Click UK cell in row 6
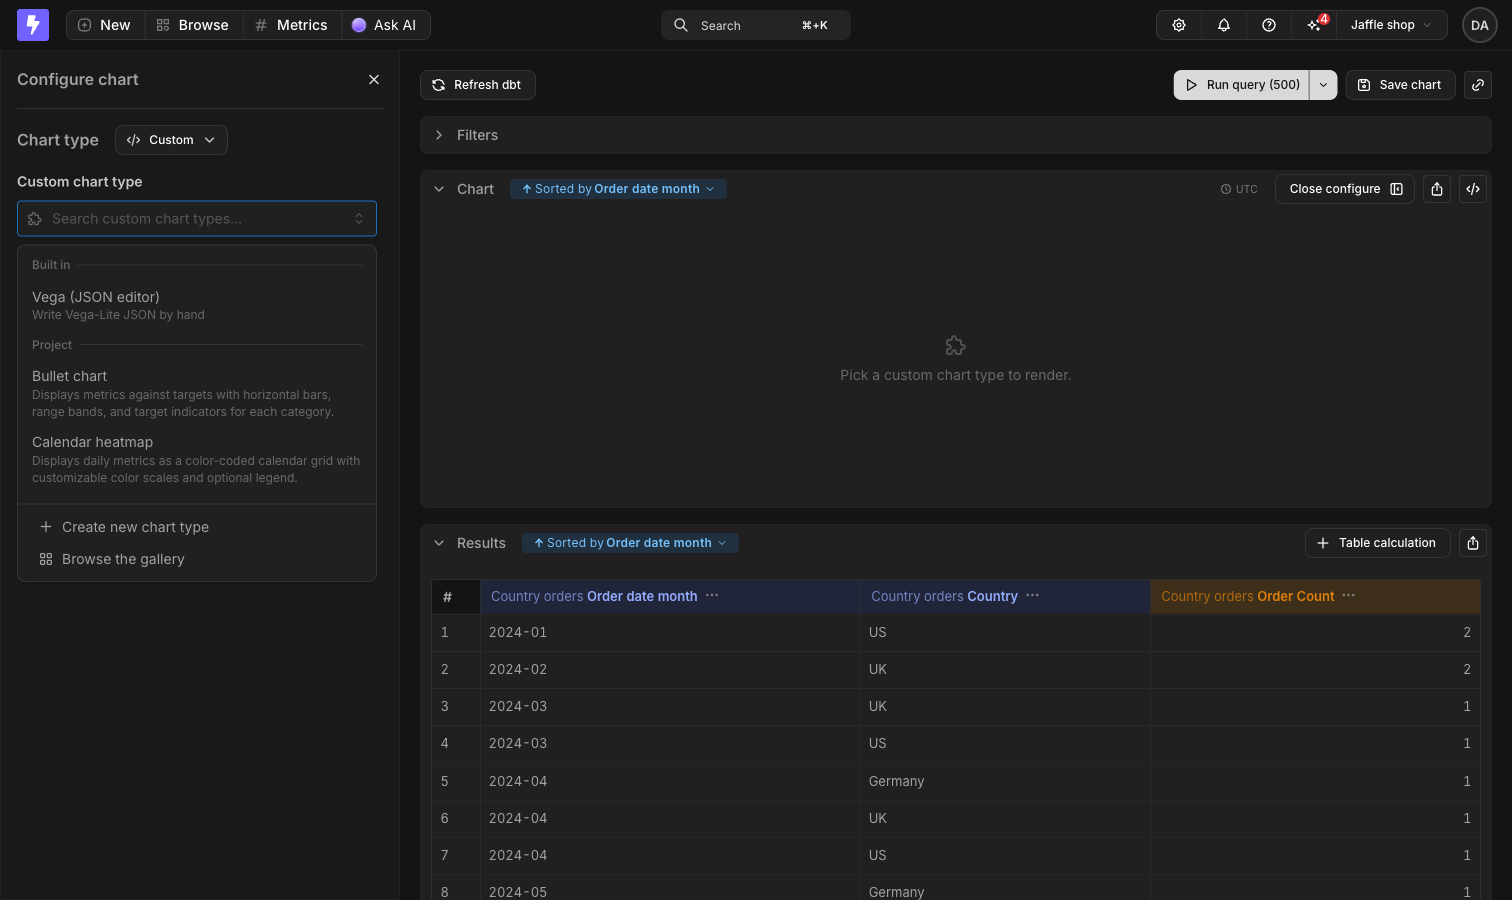This screenshot has height=900, width=1512. (x=1005, y=818)
